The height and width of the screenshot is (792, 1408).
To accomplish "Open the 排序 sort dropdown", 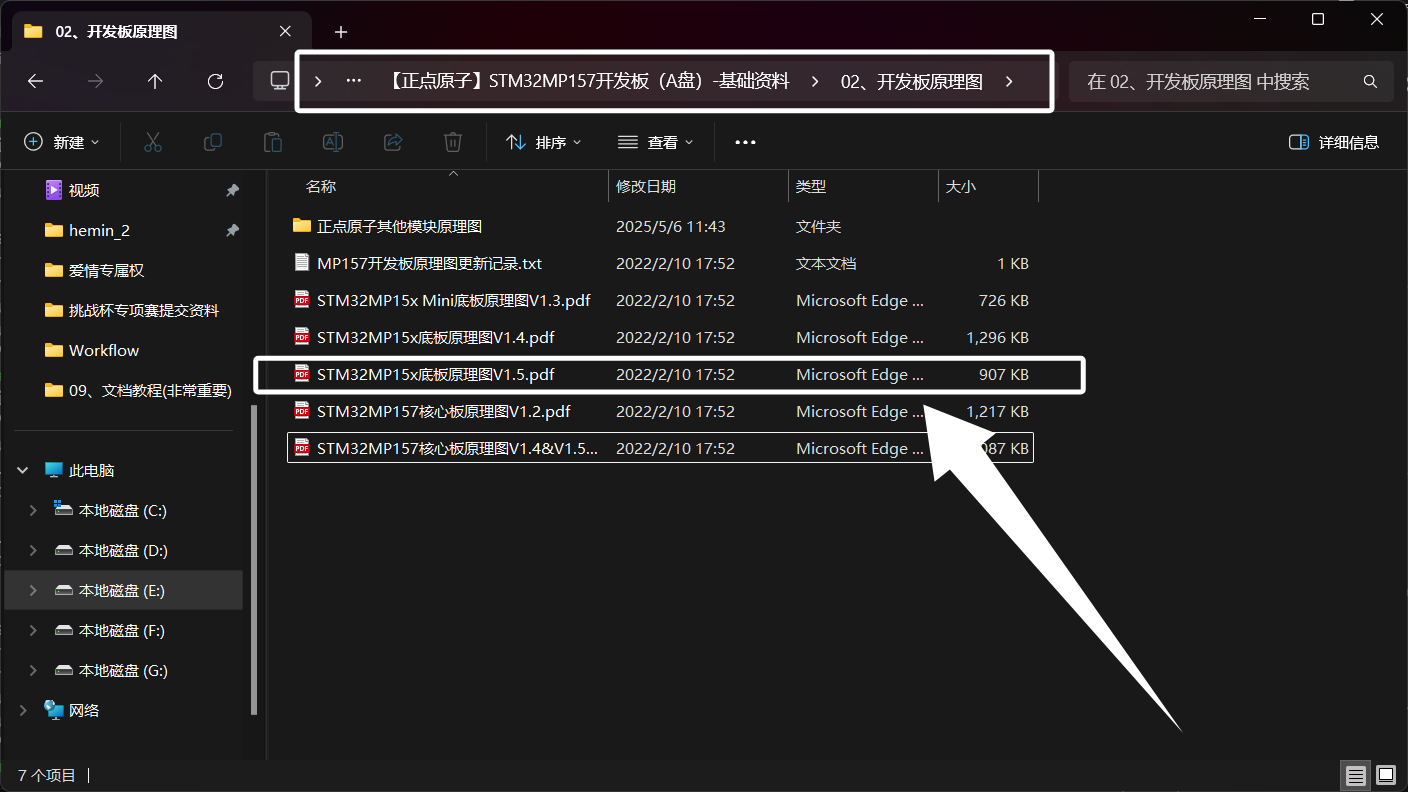I will 545,141.
